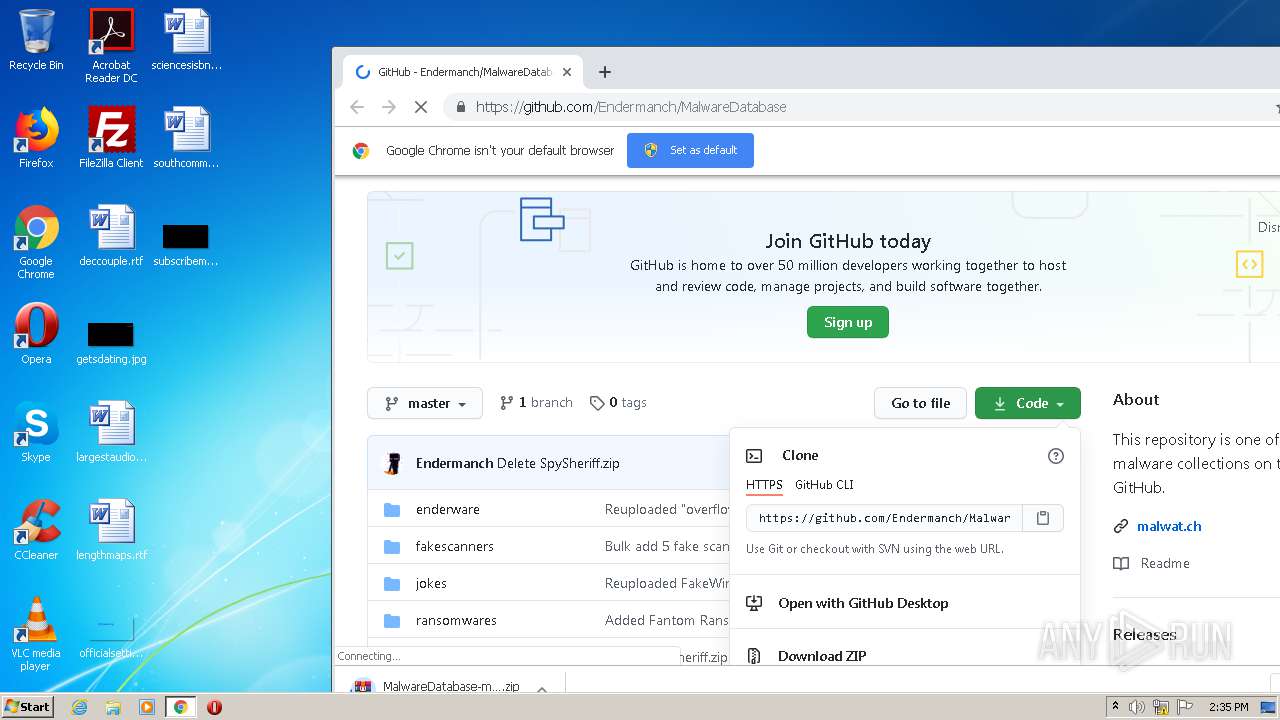Open the Skype desktop shortcut
1280x720 pixels.
click(36, 432)
